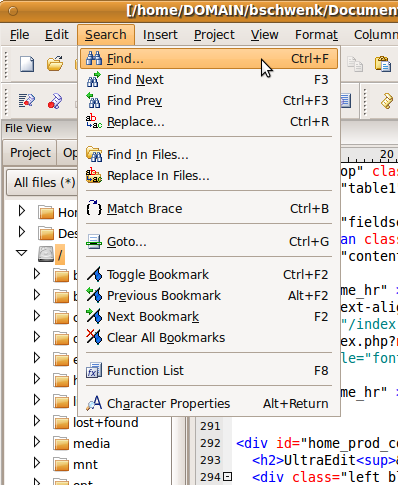Screen dimensions: 398x485
Task: Select Replace In Files... entry
Action: pyautogui.click(x=209, y=176)
